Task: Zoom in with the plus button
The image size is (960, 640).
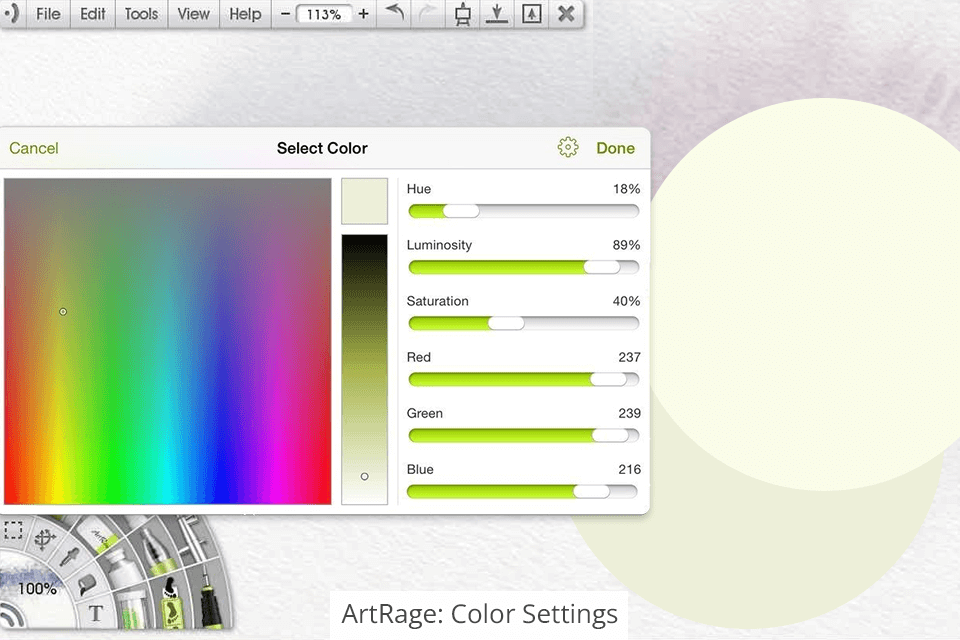Action: click(364, 13)
